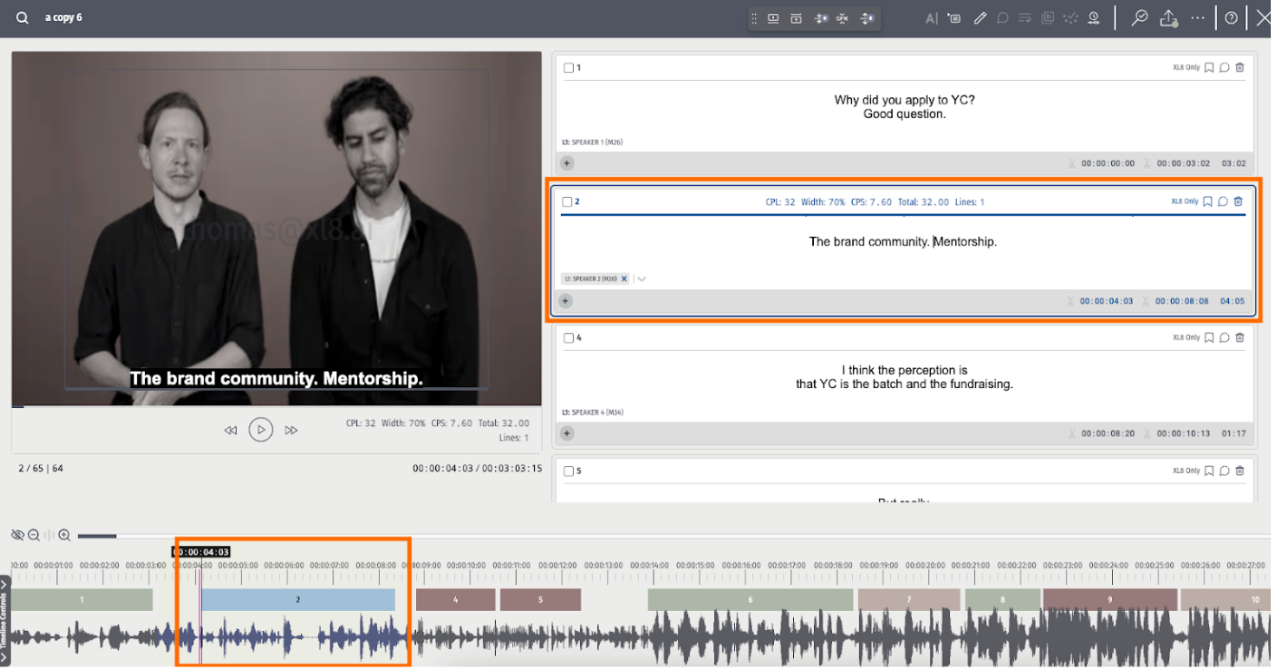The width and height of the screenshot is (1271, 668).
Task: Expand the speaker dropdown chevron in subtitle 2
Action: click(642, 279)
